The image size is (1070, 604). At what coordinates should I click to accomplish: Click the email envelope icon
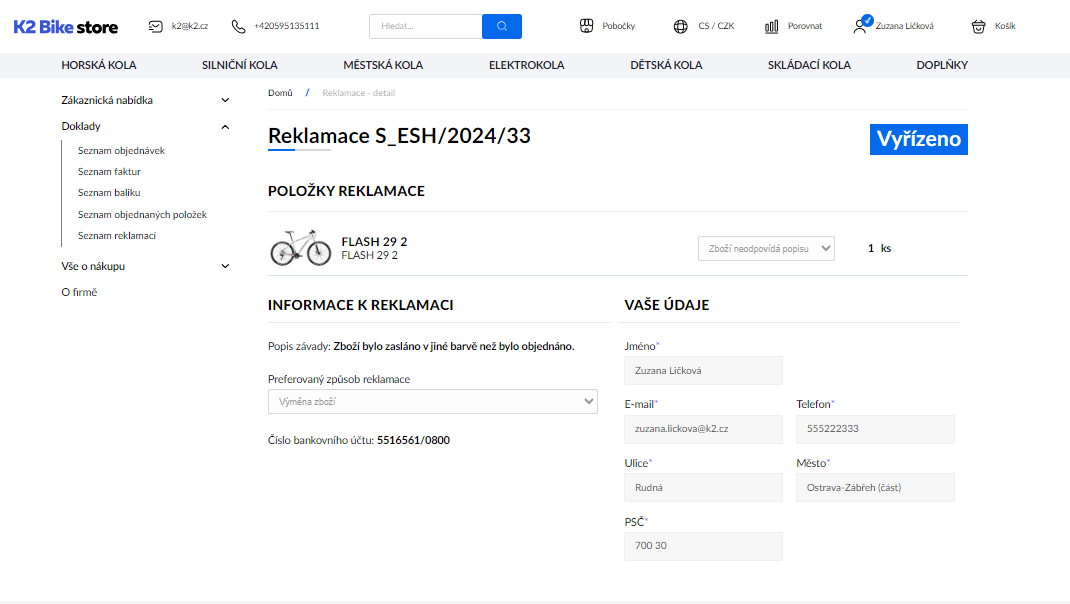[x=155, y=26]
